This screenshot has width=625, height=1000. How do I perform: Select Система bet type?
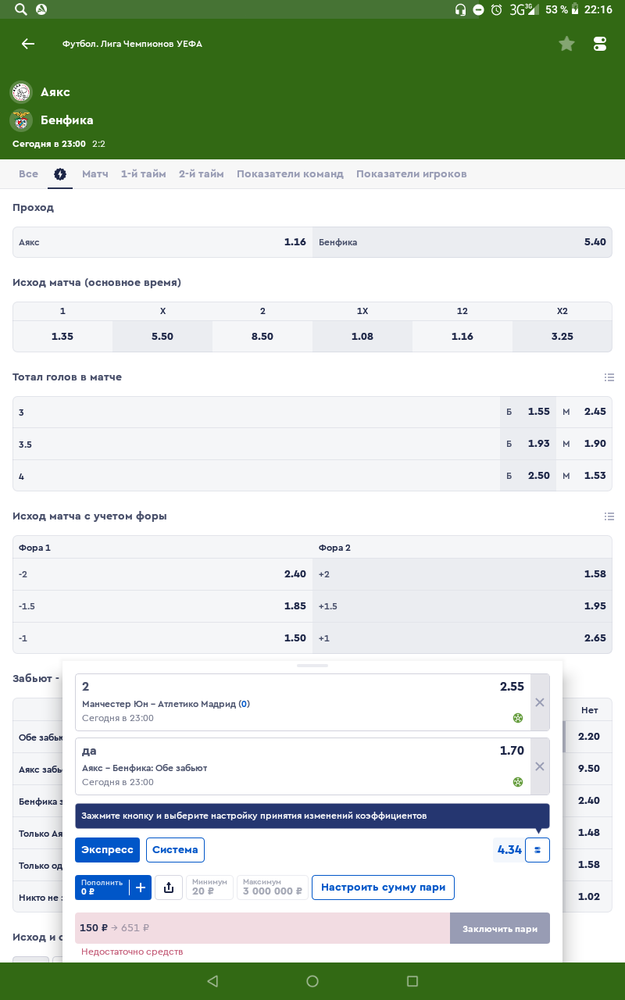click(x=175, y=849)
